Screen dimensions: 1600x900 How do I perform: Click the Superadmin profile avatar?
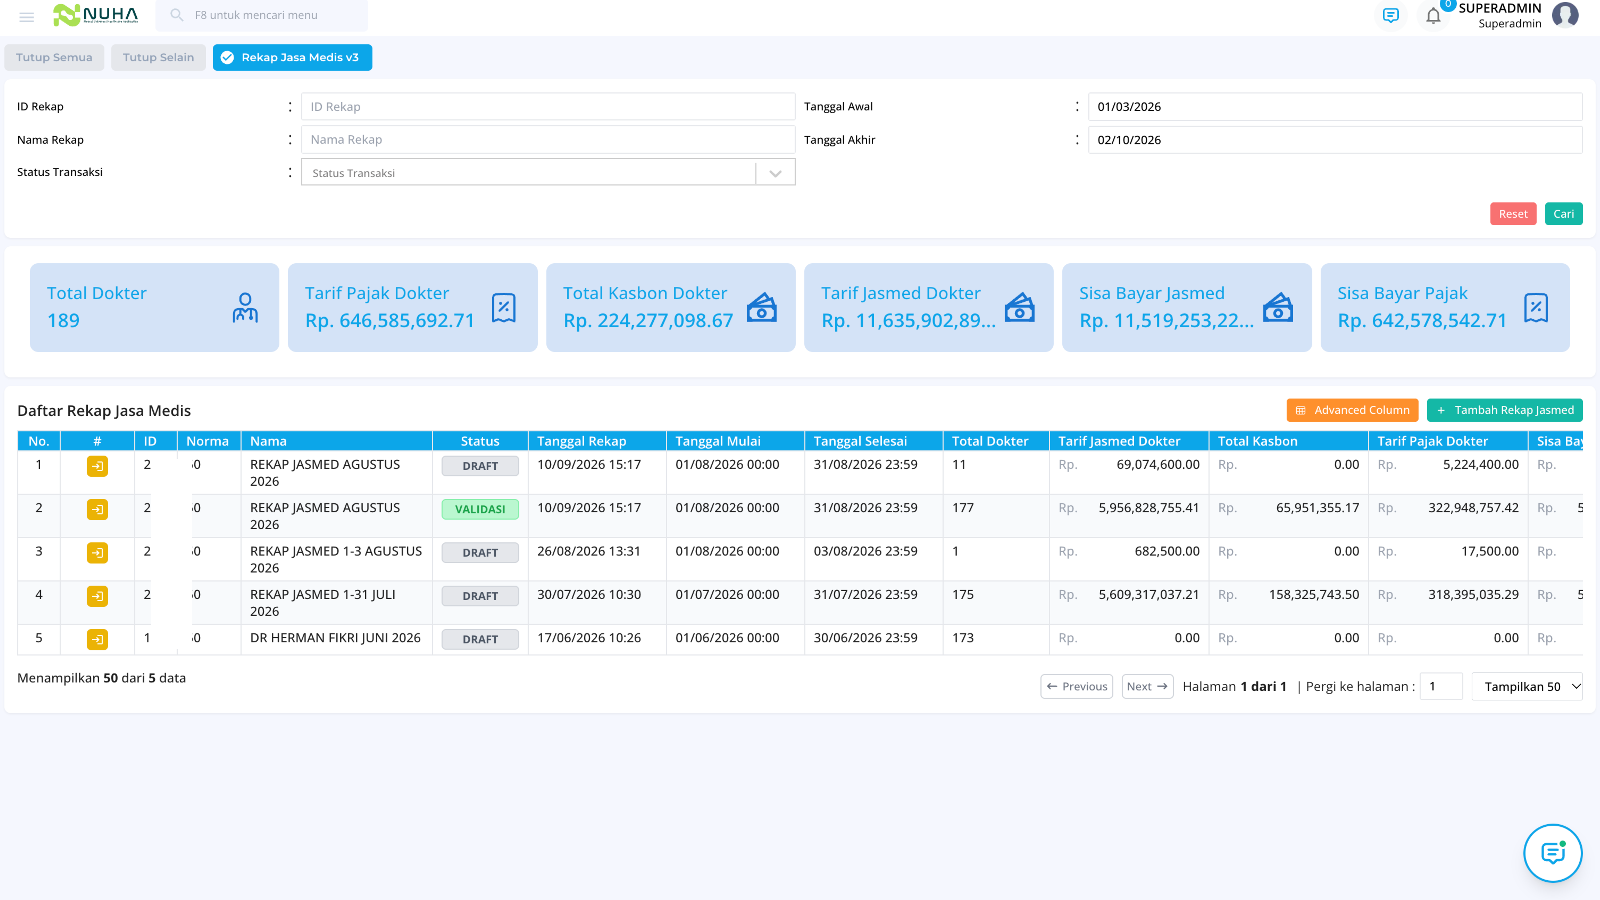[x=1565, y=15]
